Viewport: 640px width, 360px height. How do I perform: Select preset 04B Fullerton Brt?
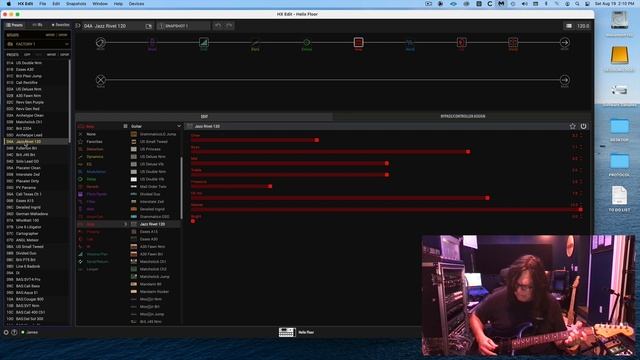[x=36, y=148]
